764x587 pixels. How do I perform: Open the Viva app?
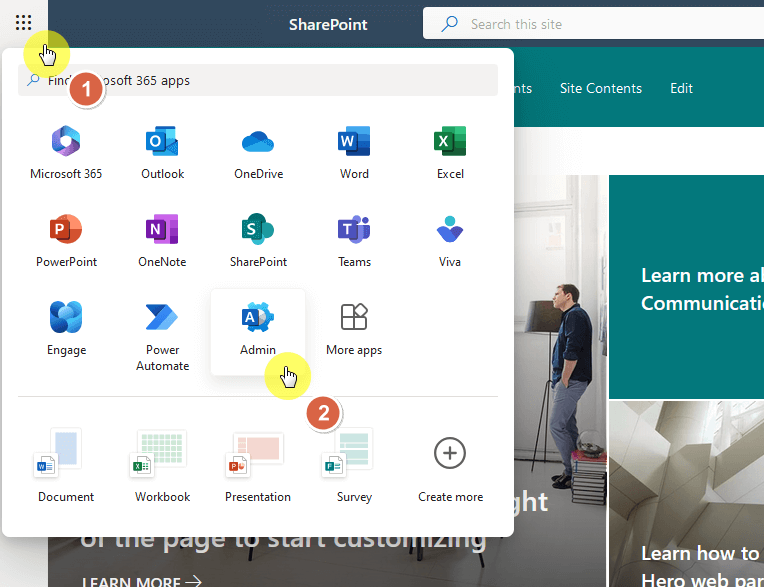click(450, 241)
